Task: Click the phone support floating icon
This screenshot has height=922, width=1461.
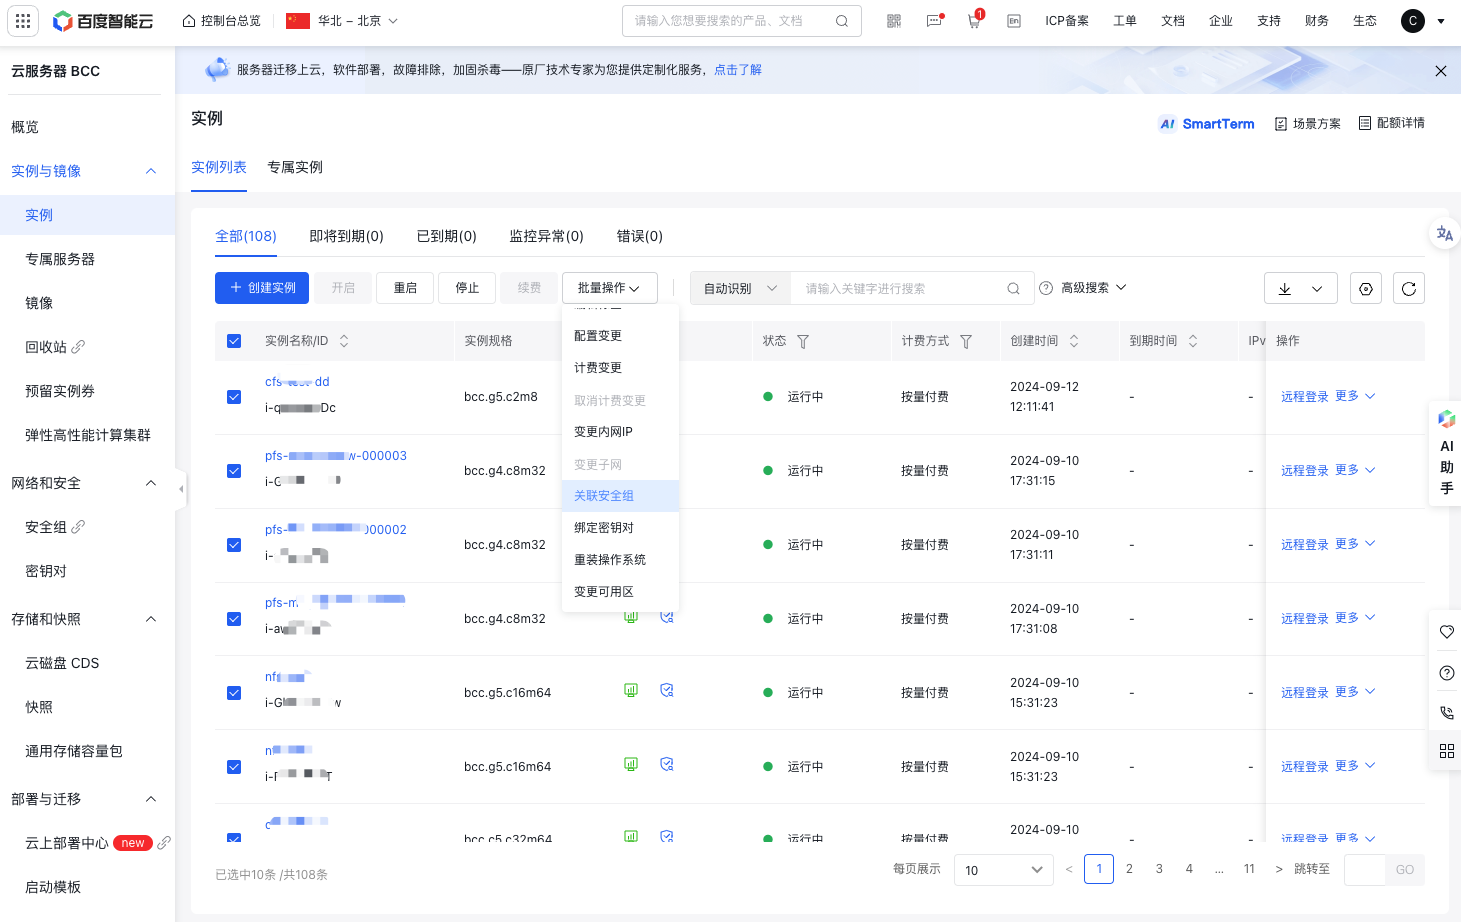Action: point(1446,713)
